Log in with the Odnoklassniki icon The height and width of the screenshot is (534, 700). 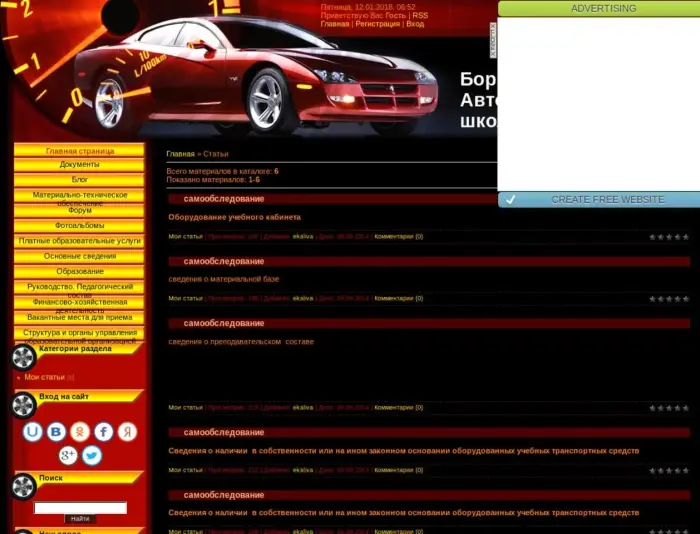tap(80, 432)
